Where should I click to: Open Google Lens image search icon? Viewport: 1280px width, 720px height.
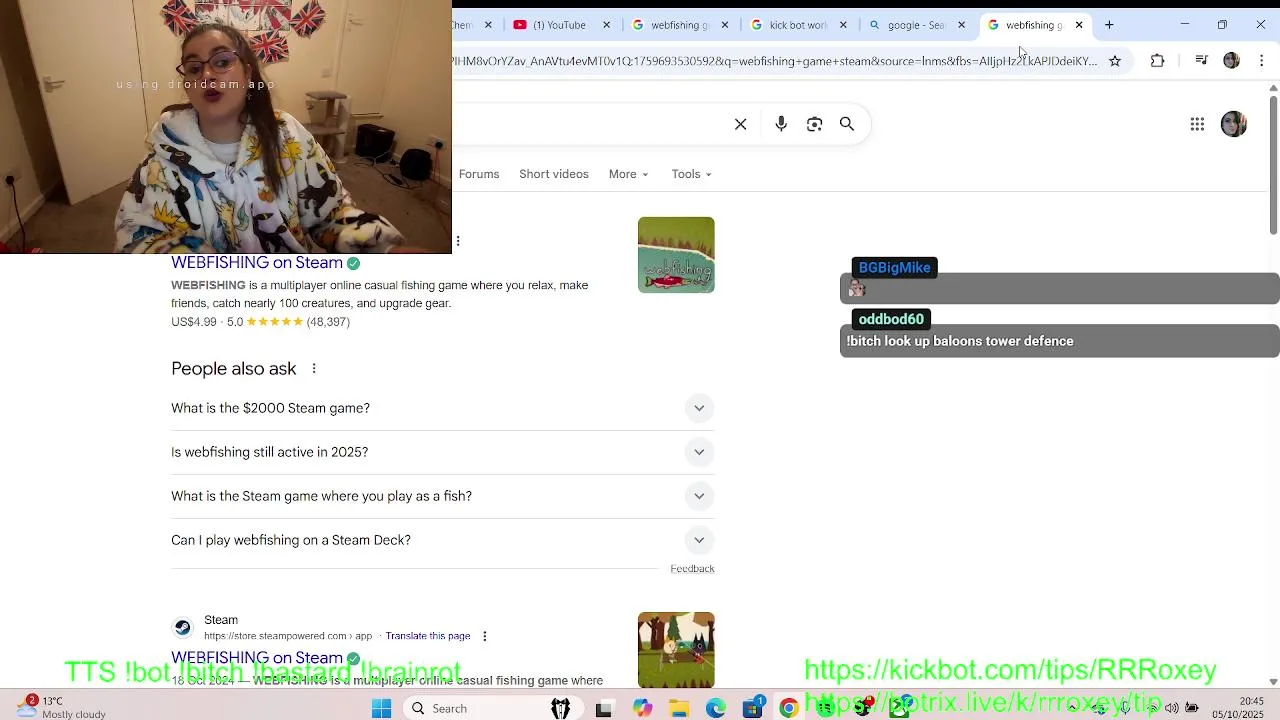[814, 124]
